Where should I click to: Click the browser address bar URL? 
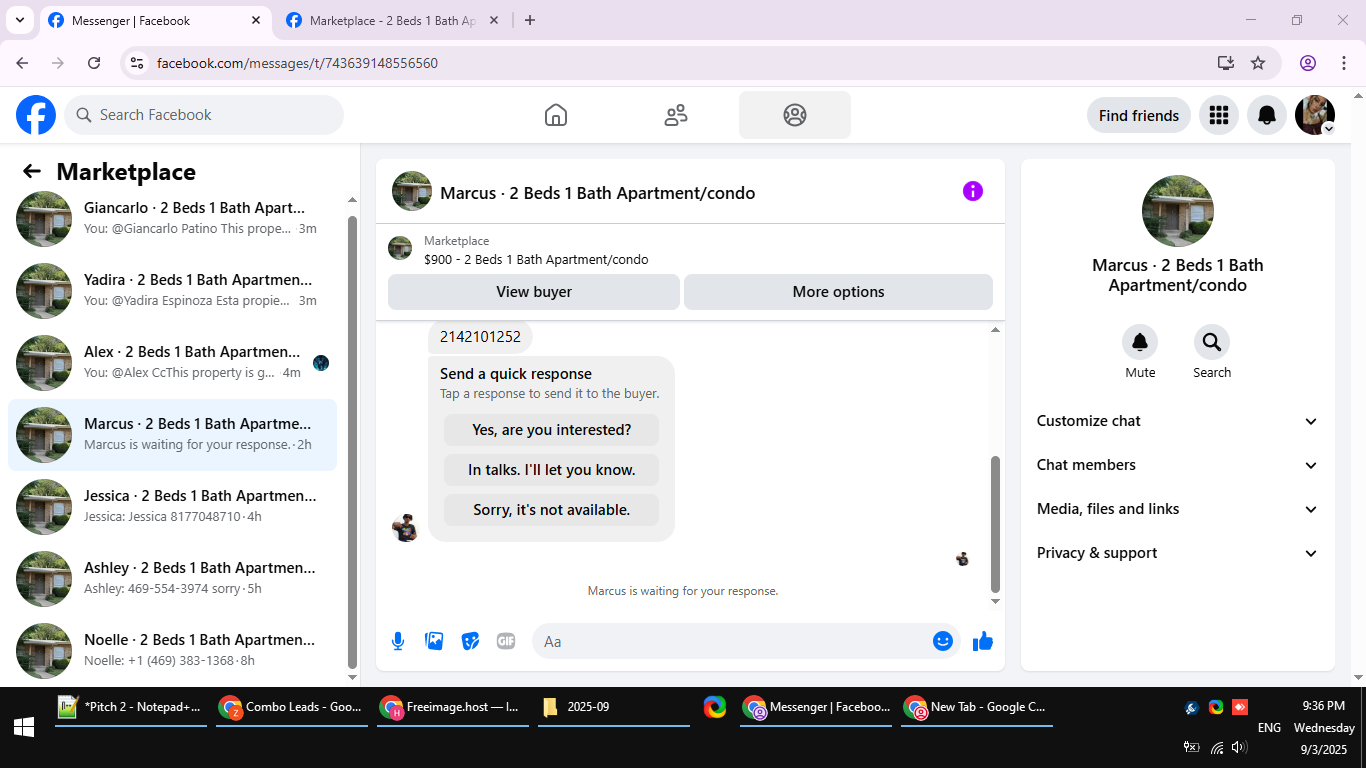click(297, 63)
